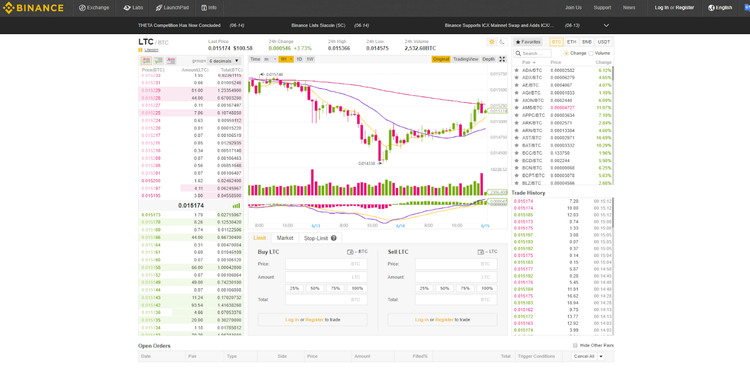
Task: Open the 6 decimals grouping dropdown
Action: pyautogui.click(x=224, y=61)
